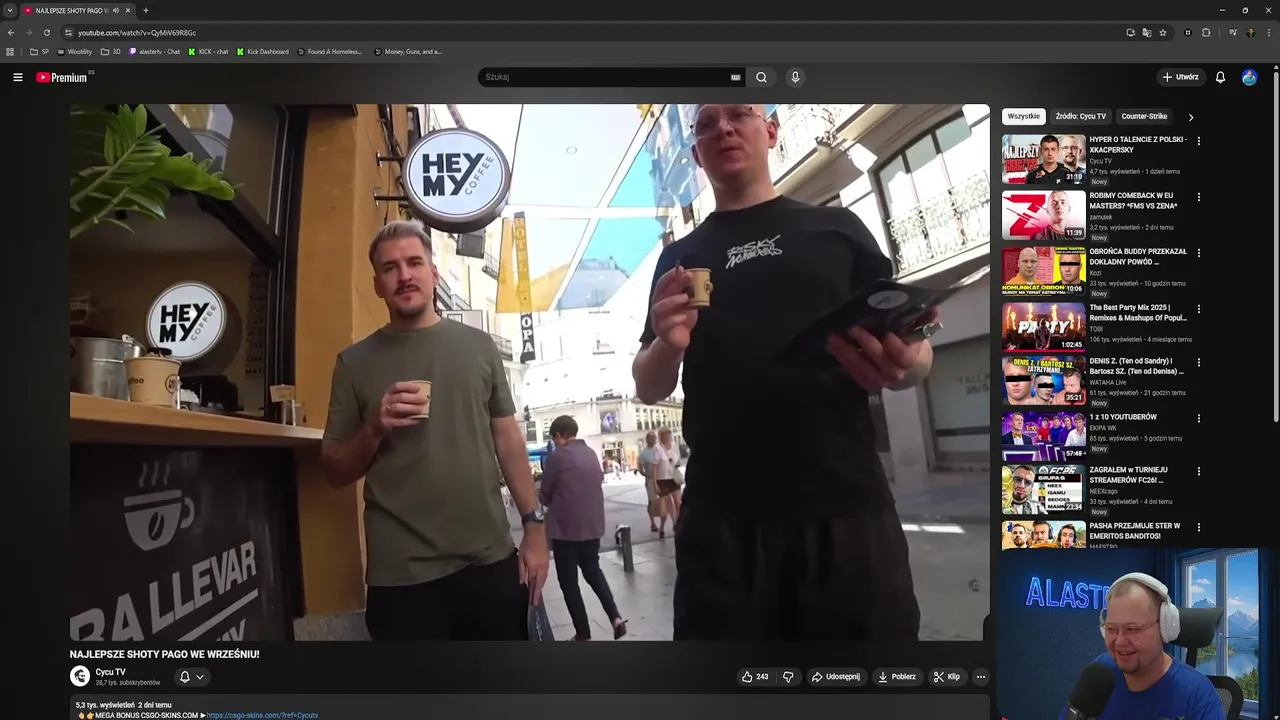
Task: Open ZAGRAŁEM W TURNIEJU STREAMERÓW thumbnail
Action: (x=1043, y=489)
